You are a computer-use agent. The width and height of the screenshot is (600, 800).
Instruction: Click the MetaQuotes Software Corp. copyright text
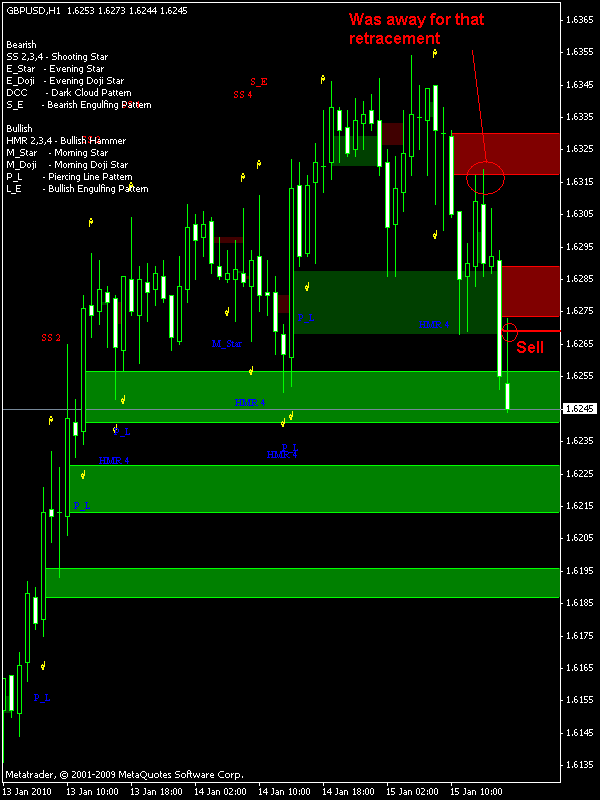(x=124, y=774)
